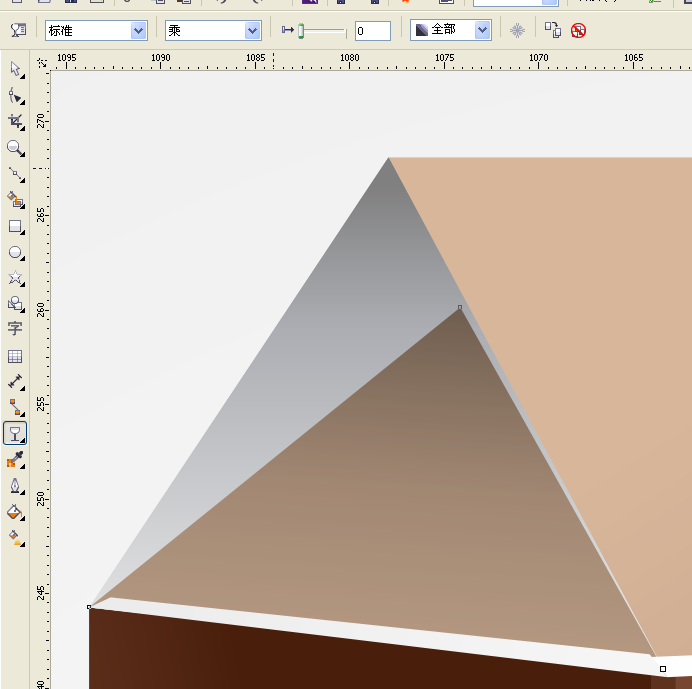This screenshot has width=692, height=689.
Task: Activate the Crop tool
Action: [15, 121]
